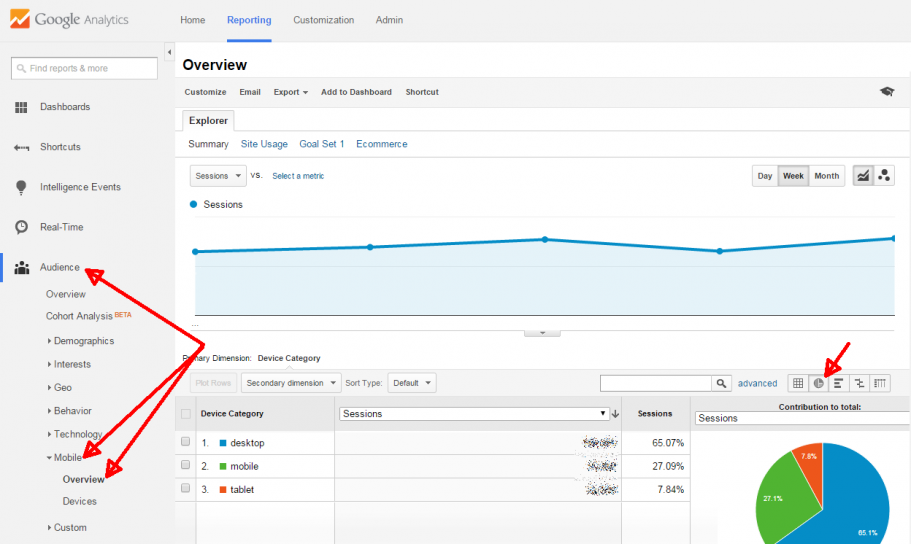Screen dimensions: 911x544
Task: Click the Plot Rows button
Action: (213, 383)
